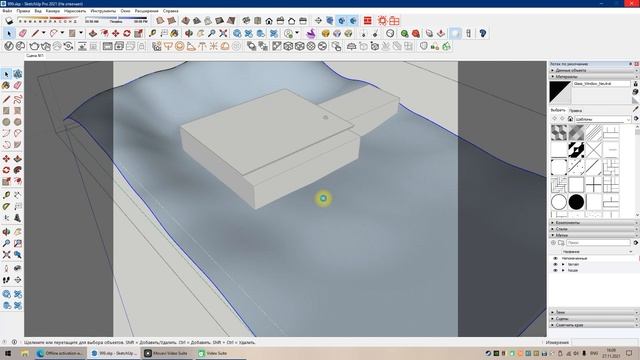640x360 pixels.
Task: Open the Draw menu
Action: pyautogui.click(x=75, y=11)
